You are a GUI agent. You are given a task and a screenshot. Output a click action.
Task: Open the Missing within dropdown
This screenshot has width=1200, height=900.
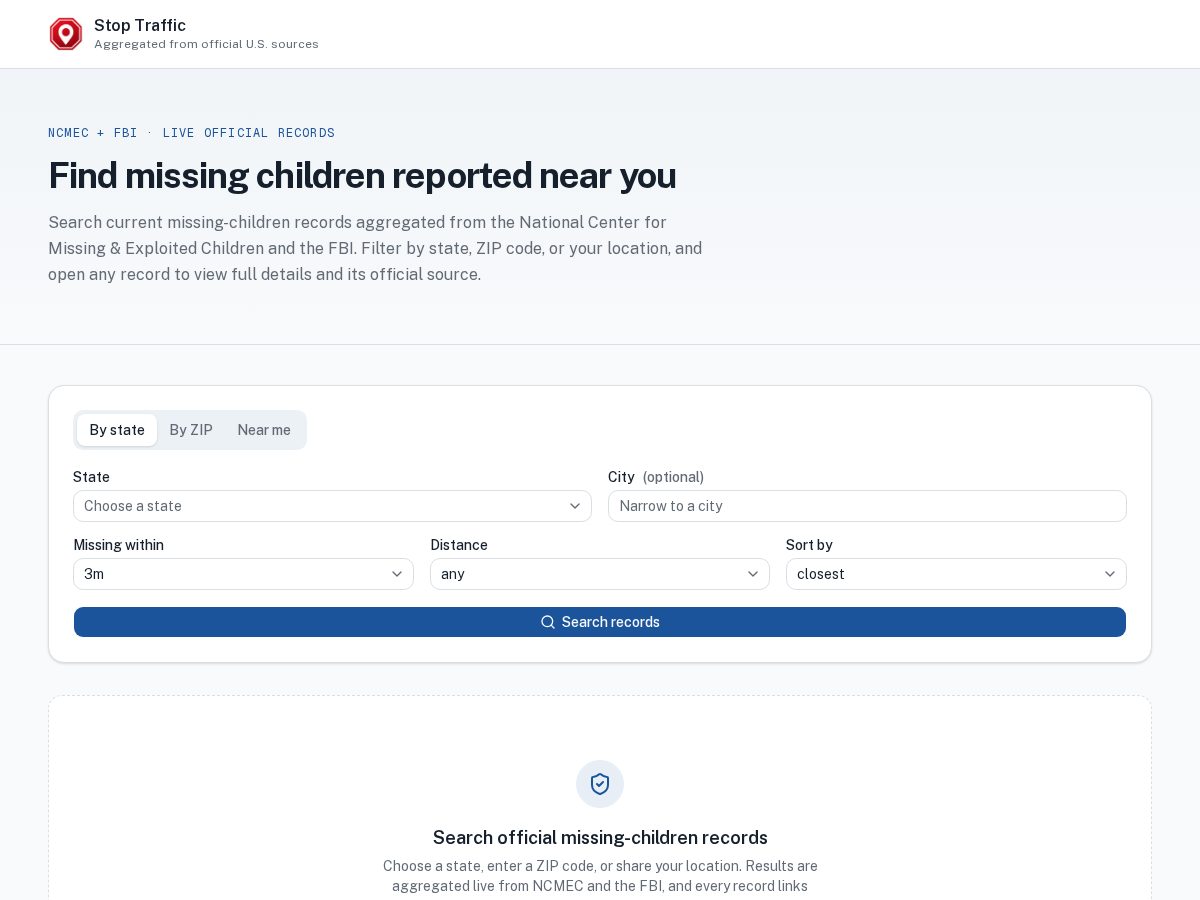pos(243,574)
